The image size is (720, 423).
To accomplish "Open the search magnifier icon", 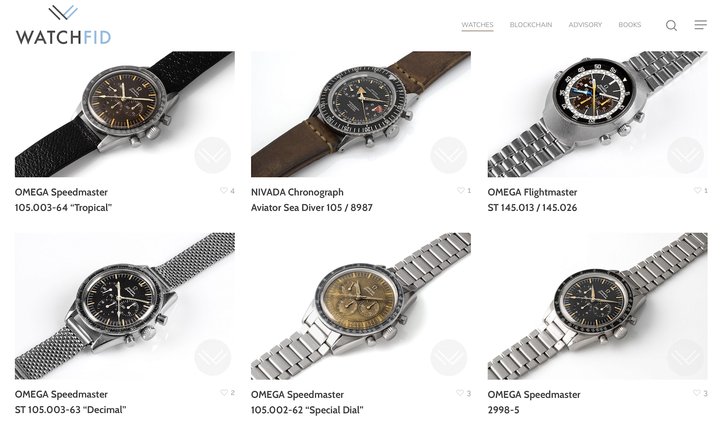I will click(671, 25).
